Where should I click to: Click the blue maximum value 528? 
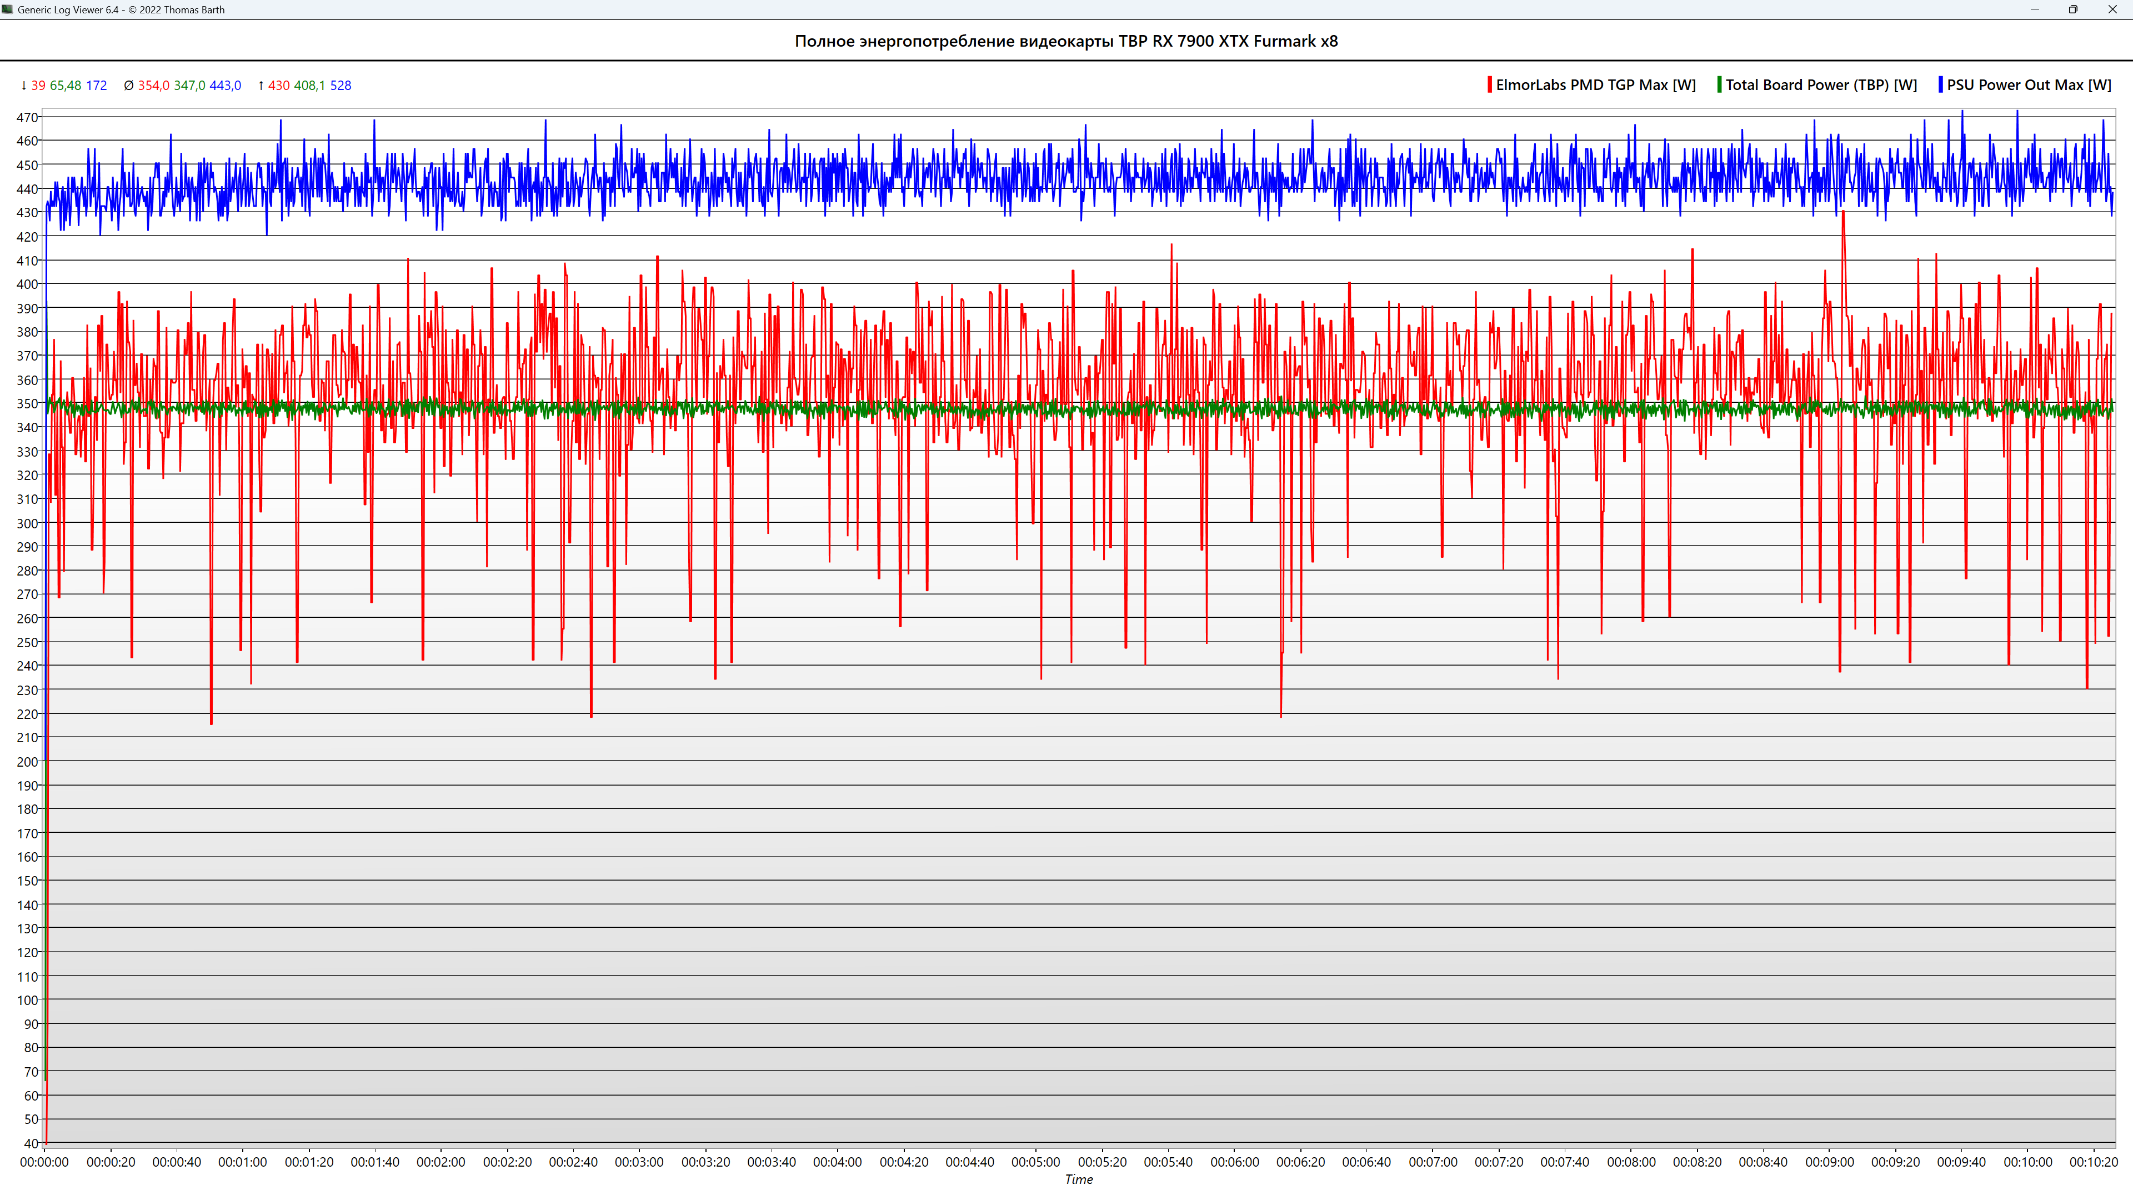click(340, 86)
